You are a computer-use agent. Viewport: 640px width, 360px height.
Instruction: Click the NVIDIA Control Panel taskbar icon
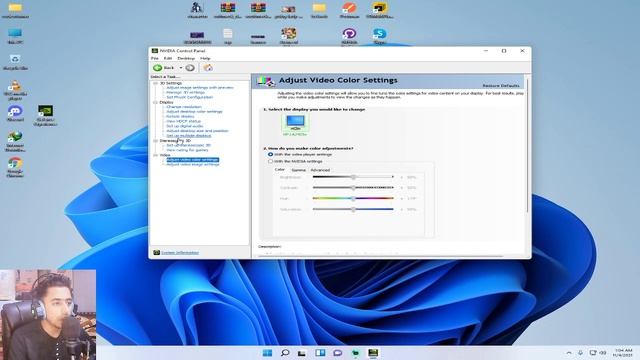click(373, 353)
